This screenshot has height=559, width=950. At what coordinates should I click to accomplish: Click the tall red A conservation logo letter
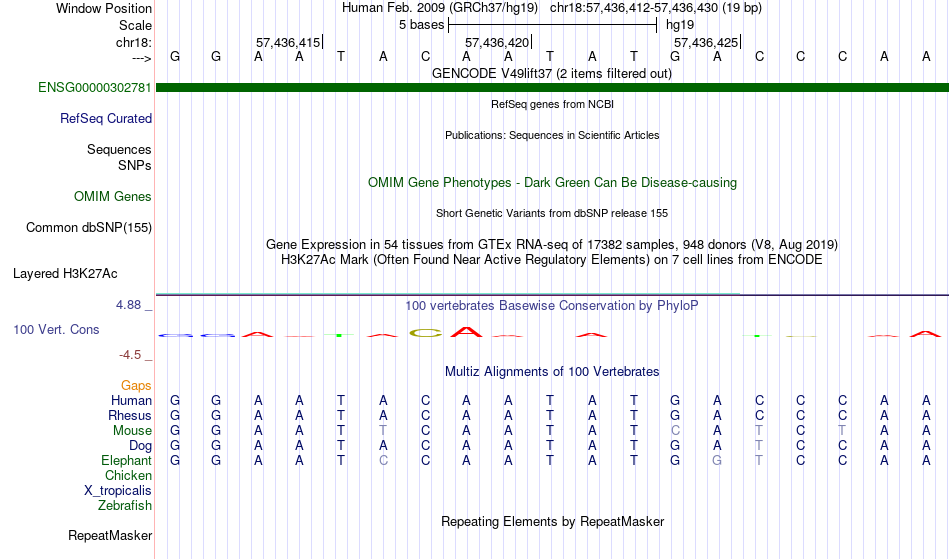467,332
